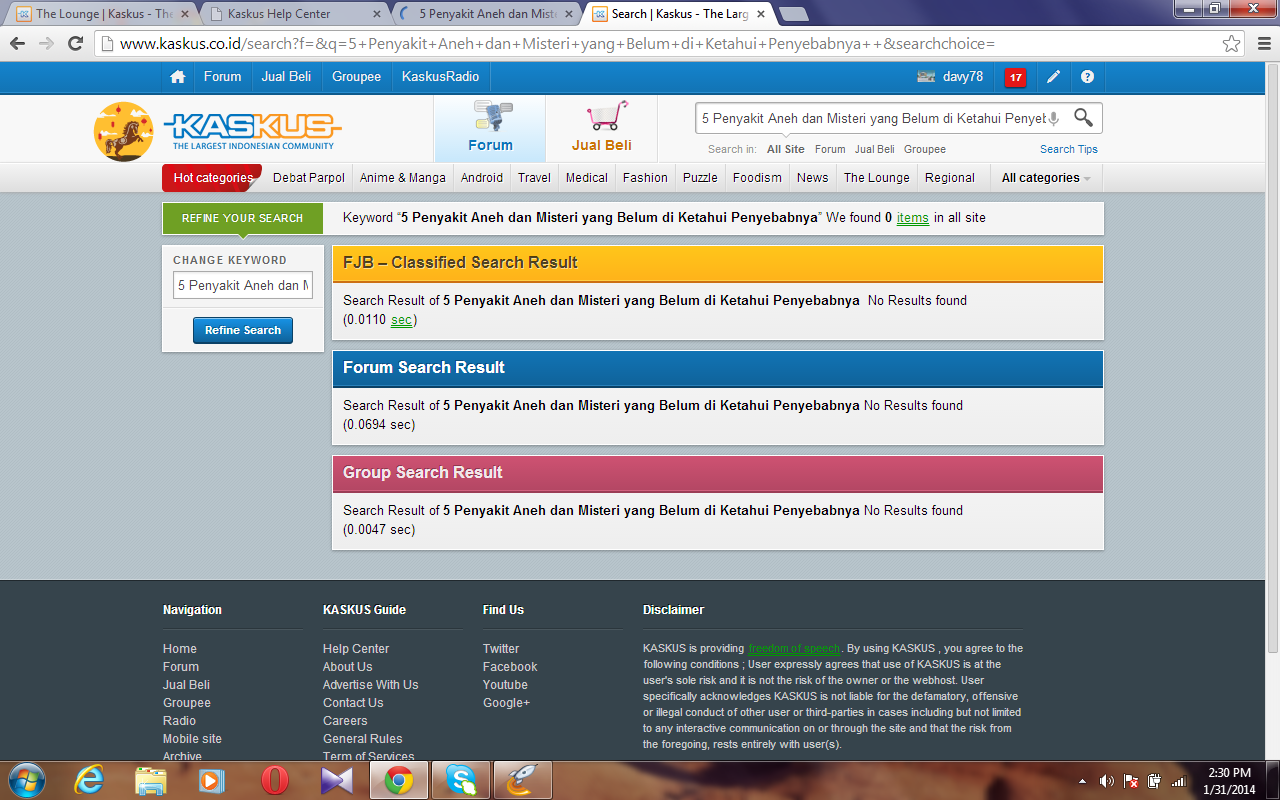Viewport: 1280px width, 800px height.
Task: Bookmark this page with the star icon
Action: [x=1232, y=44]
